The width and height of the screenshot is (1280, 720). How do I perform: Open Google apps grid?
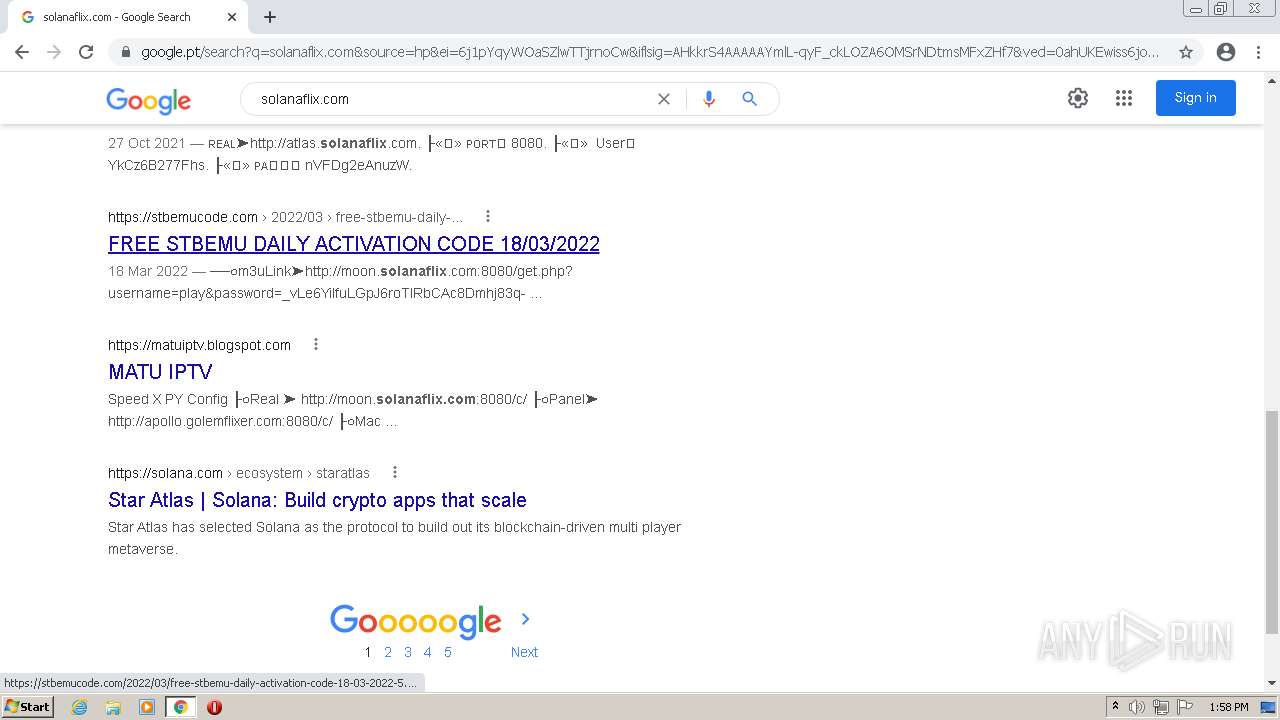[x=1124, y=98]
